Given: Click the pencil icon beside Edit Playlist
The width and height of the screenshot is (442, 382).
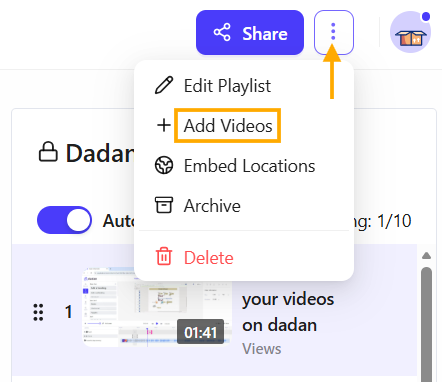Looking at the screenshot, I should pos(164,85).
